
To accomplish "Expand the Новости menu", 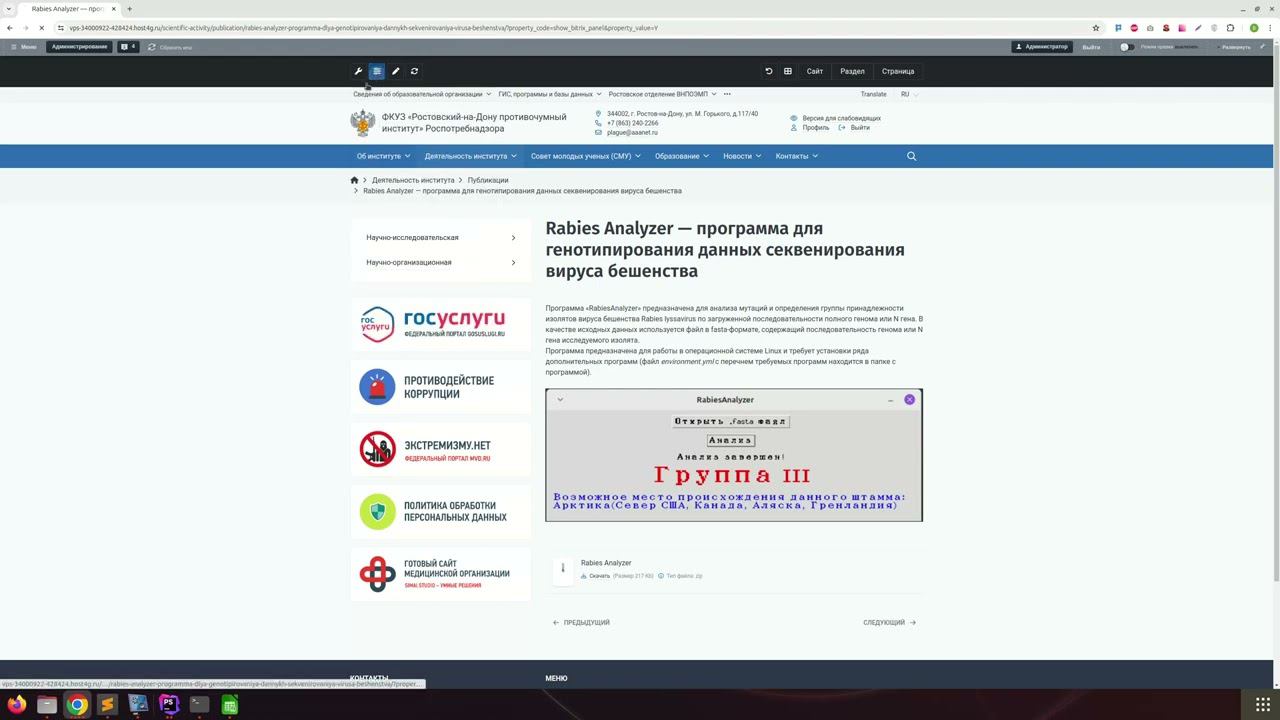I will [x=742, y=156].
